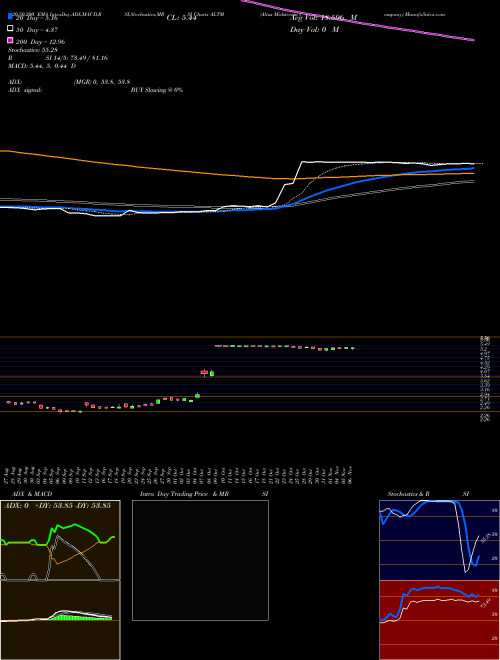Click the 'Stochastics & R SI' panel title
500x660 pixels.
click(x=428, y=494)
